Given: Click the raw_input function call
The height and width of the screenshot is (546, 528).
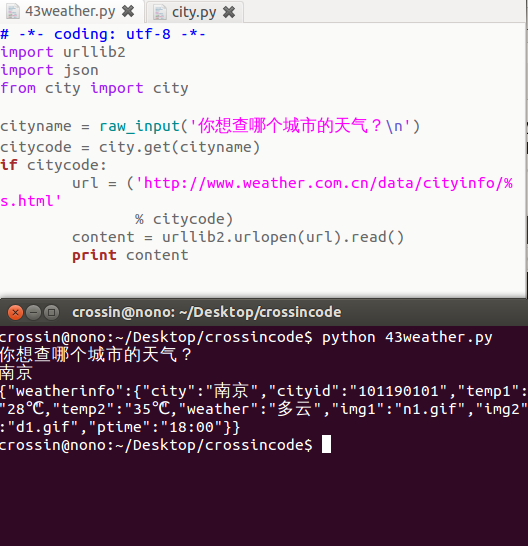Looking at the screenshot, I should coord(259,126).
